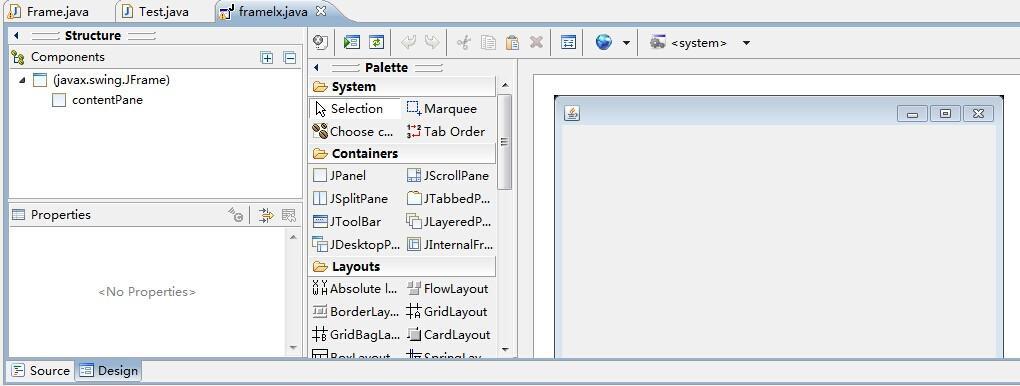Click the Properties panel scroll down arrow
1020x386 pixels.
coord(293,348)
